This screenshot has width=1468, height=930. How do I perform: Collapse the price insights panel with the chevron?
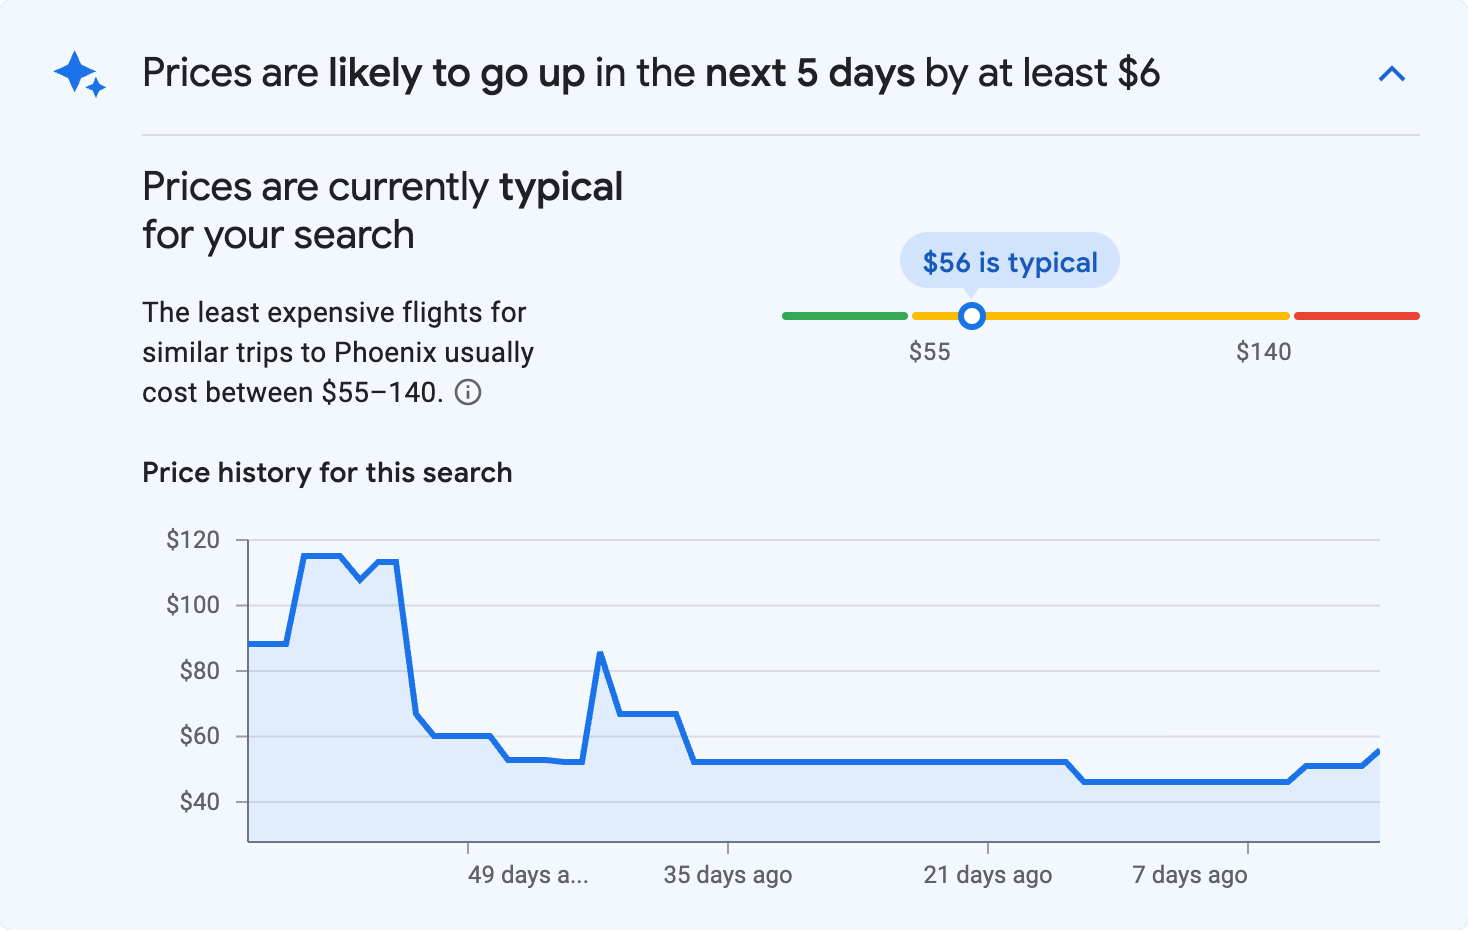coord(1392,73)
